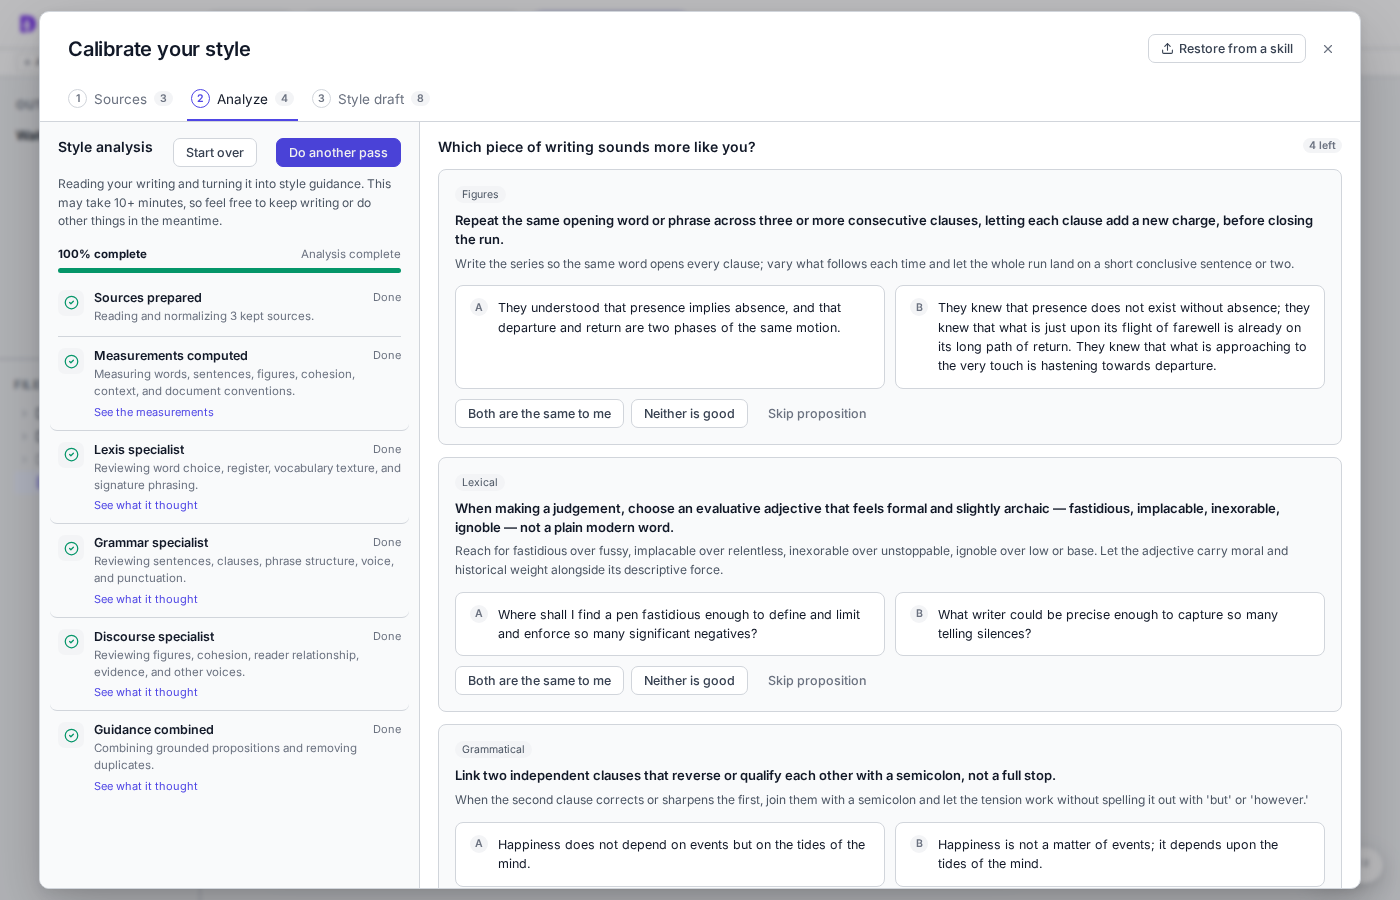The height and width of the screenshot is (900, 1400).
Task: Click Restore from a skill button
Action: tap(1227, 49)
